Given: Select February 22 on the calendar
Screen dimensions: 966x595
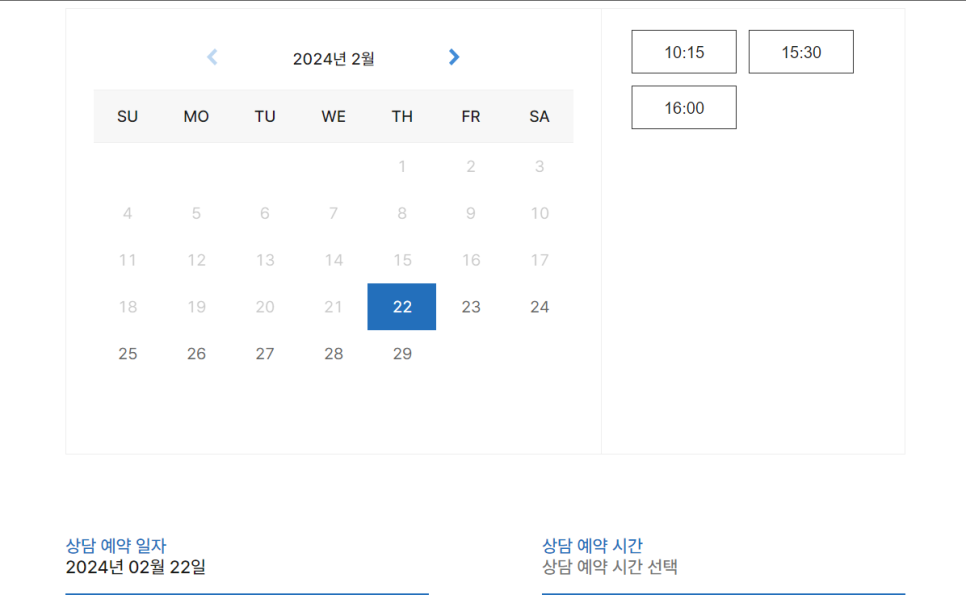Looking at the screenshot, I should click(402, 307).
